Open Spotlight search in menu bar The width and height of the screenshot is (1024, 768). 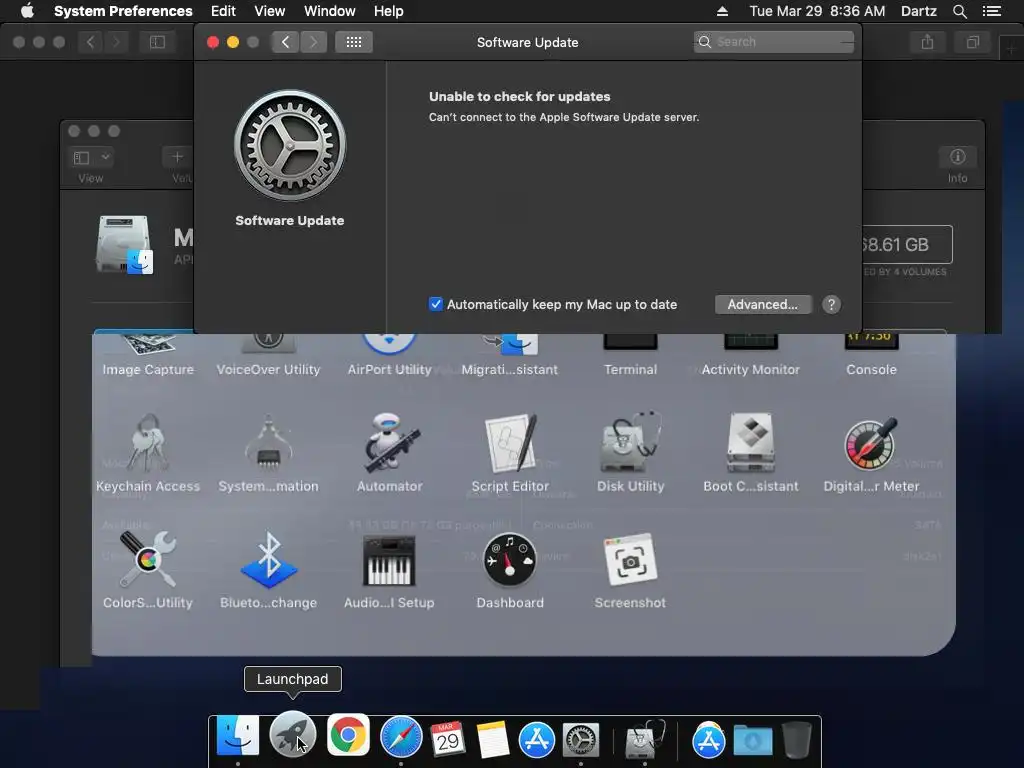tap(959, 11)
